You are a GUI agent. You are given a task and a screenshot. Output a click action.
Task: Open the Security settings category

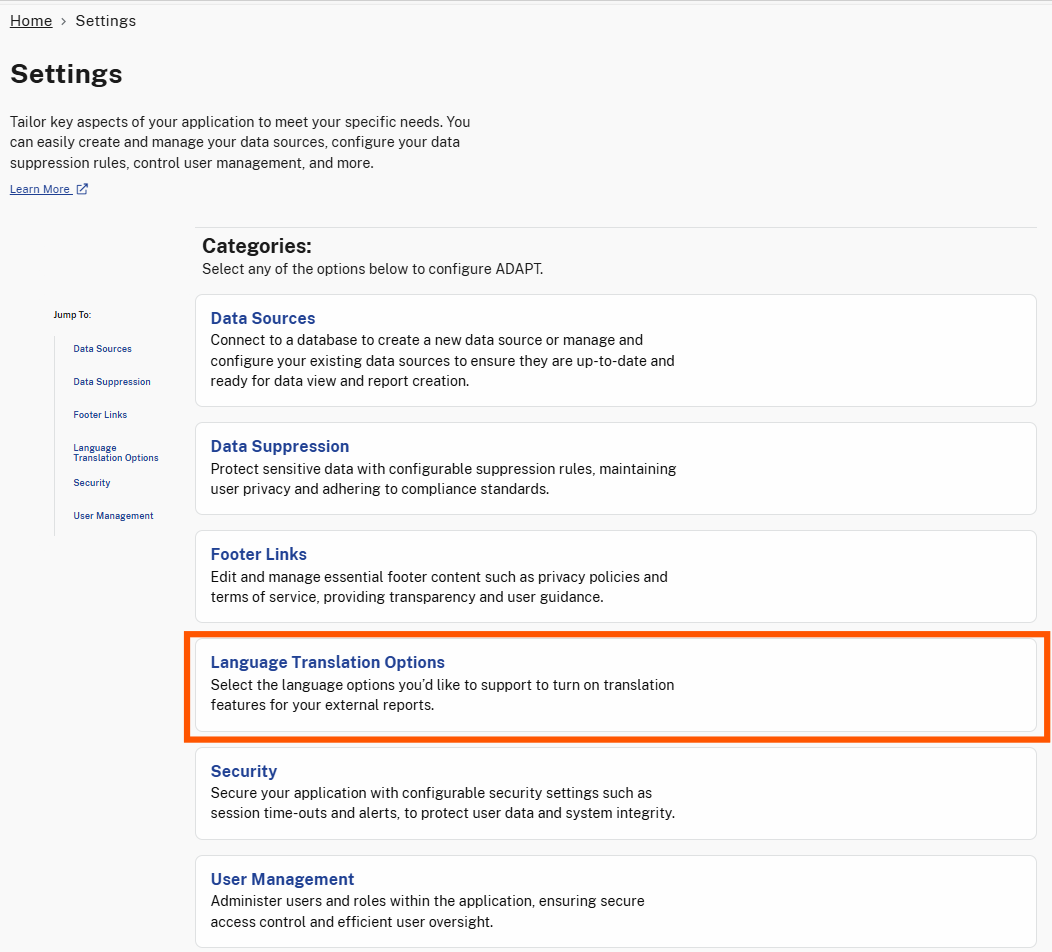[243, 771]
